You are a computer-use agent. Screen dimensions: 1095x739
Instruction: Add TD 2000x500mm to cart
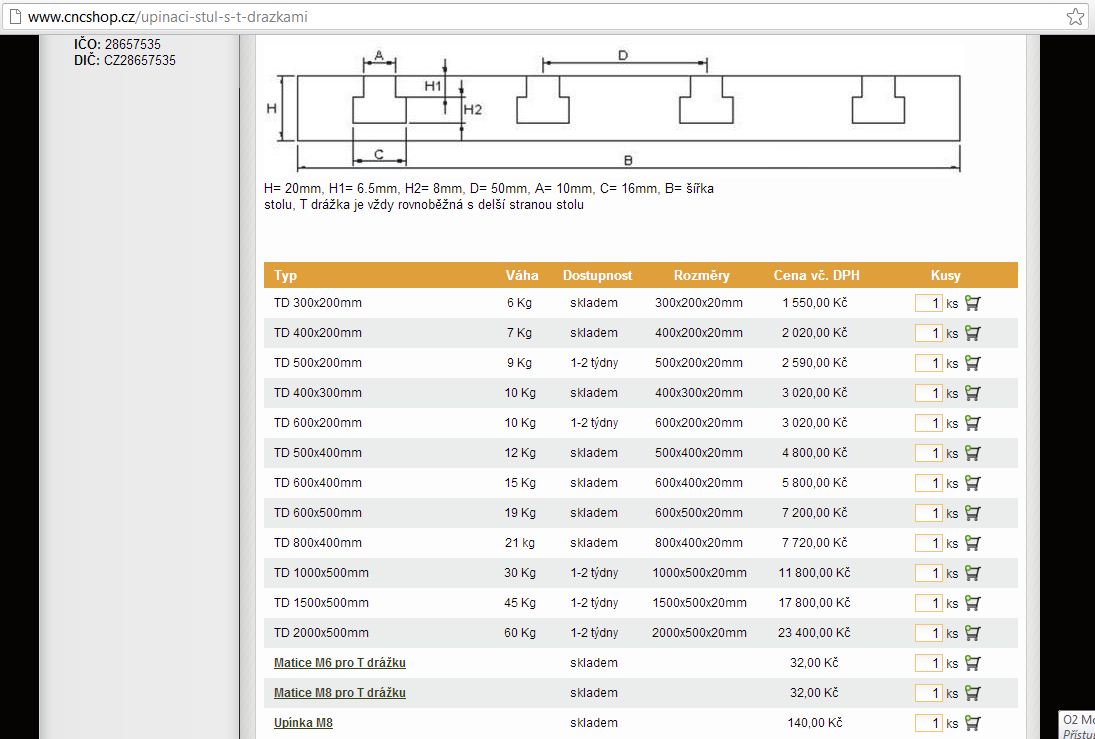[x=972, y=633]
